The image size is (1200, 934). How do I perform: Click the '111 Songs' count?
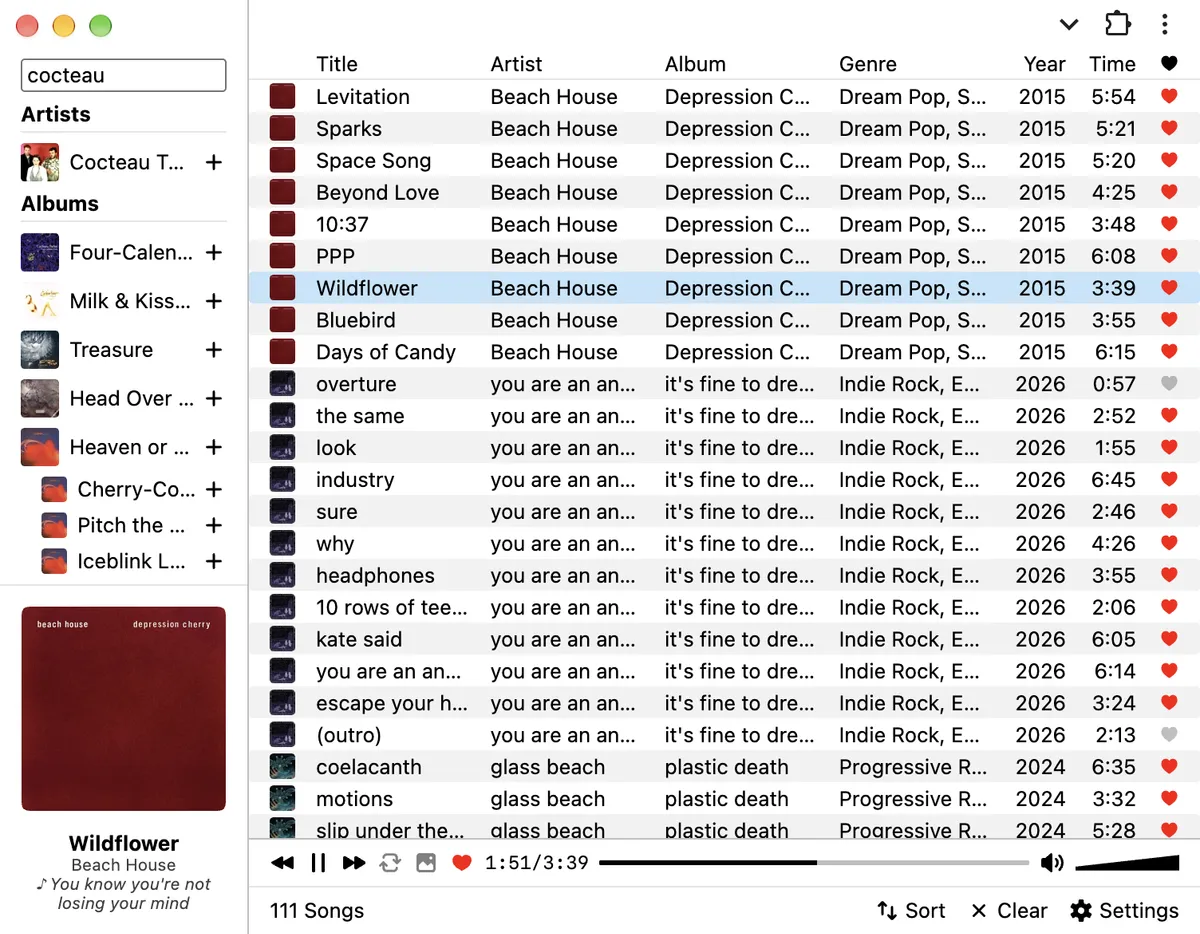[317, 910]
